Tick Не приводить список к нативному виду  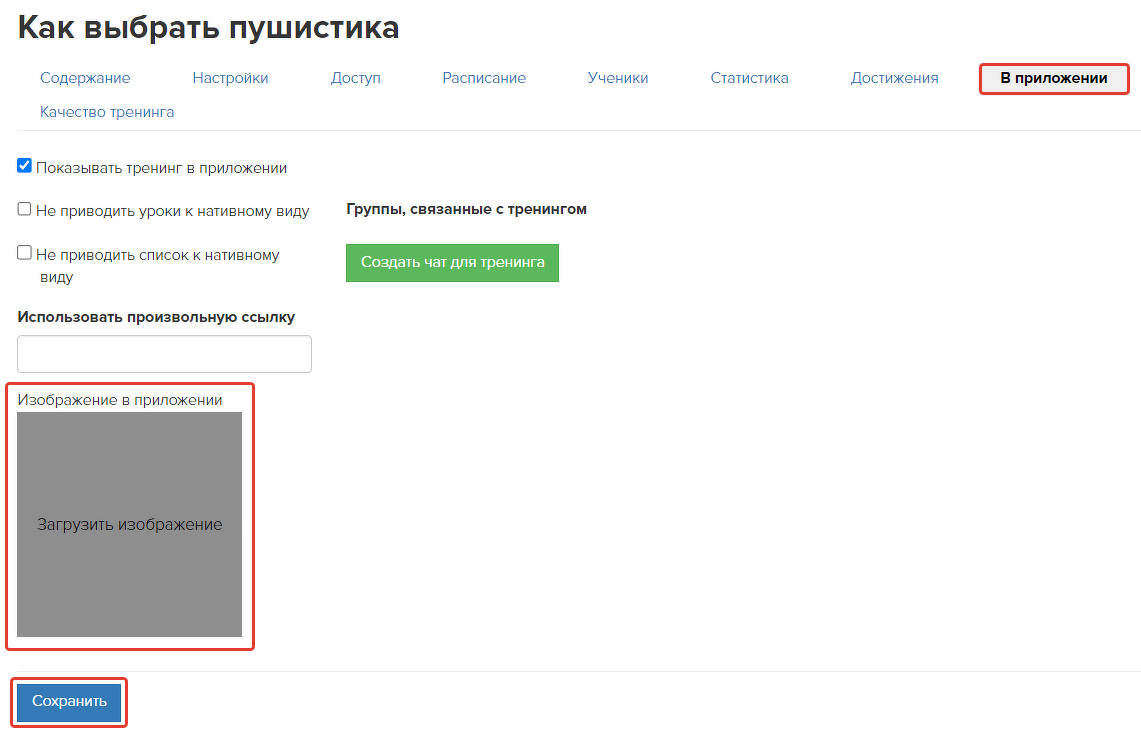(25, 253)
